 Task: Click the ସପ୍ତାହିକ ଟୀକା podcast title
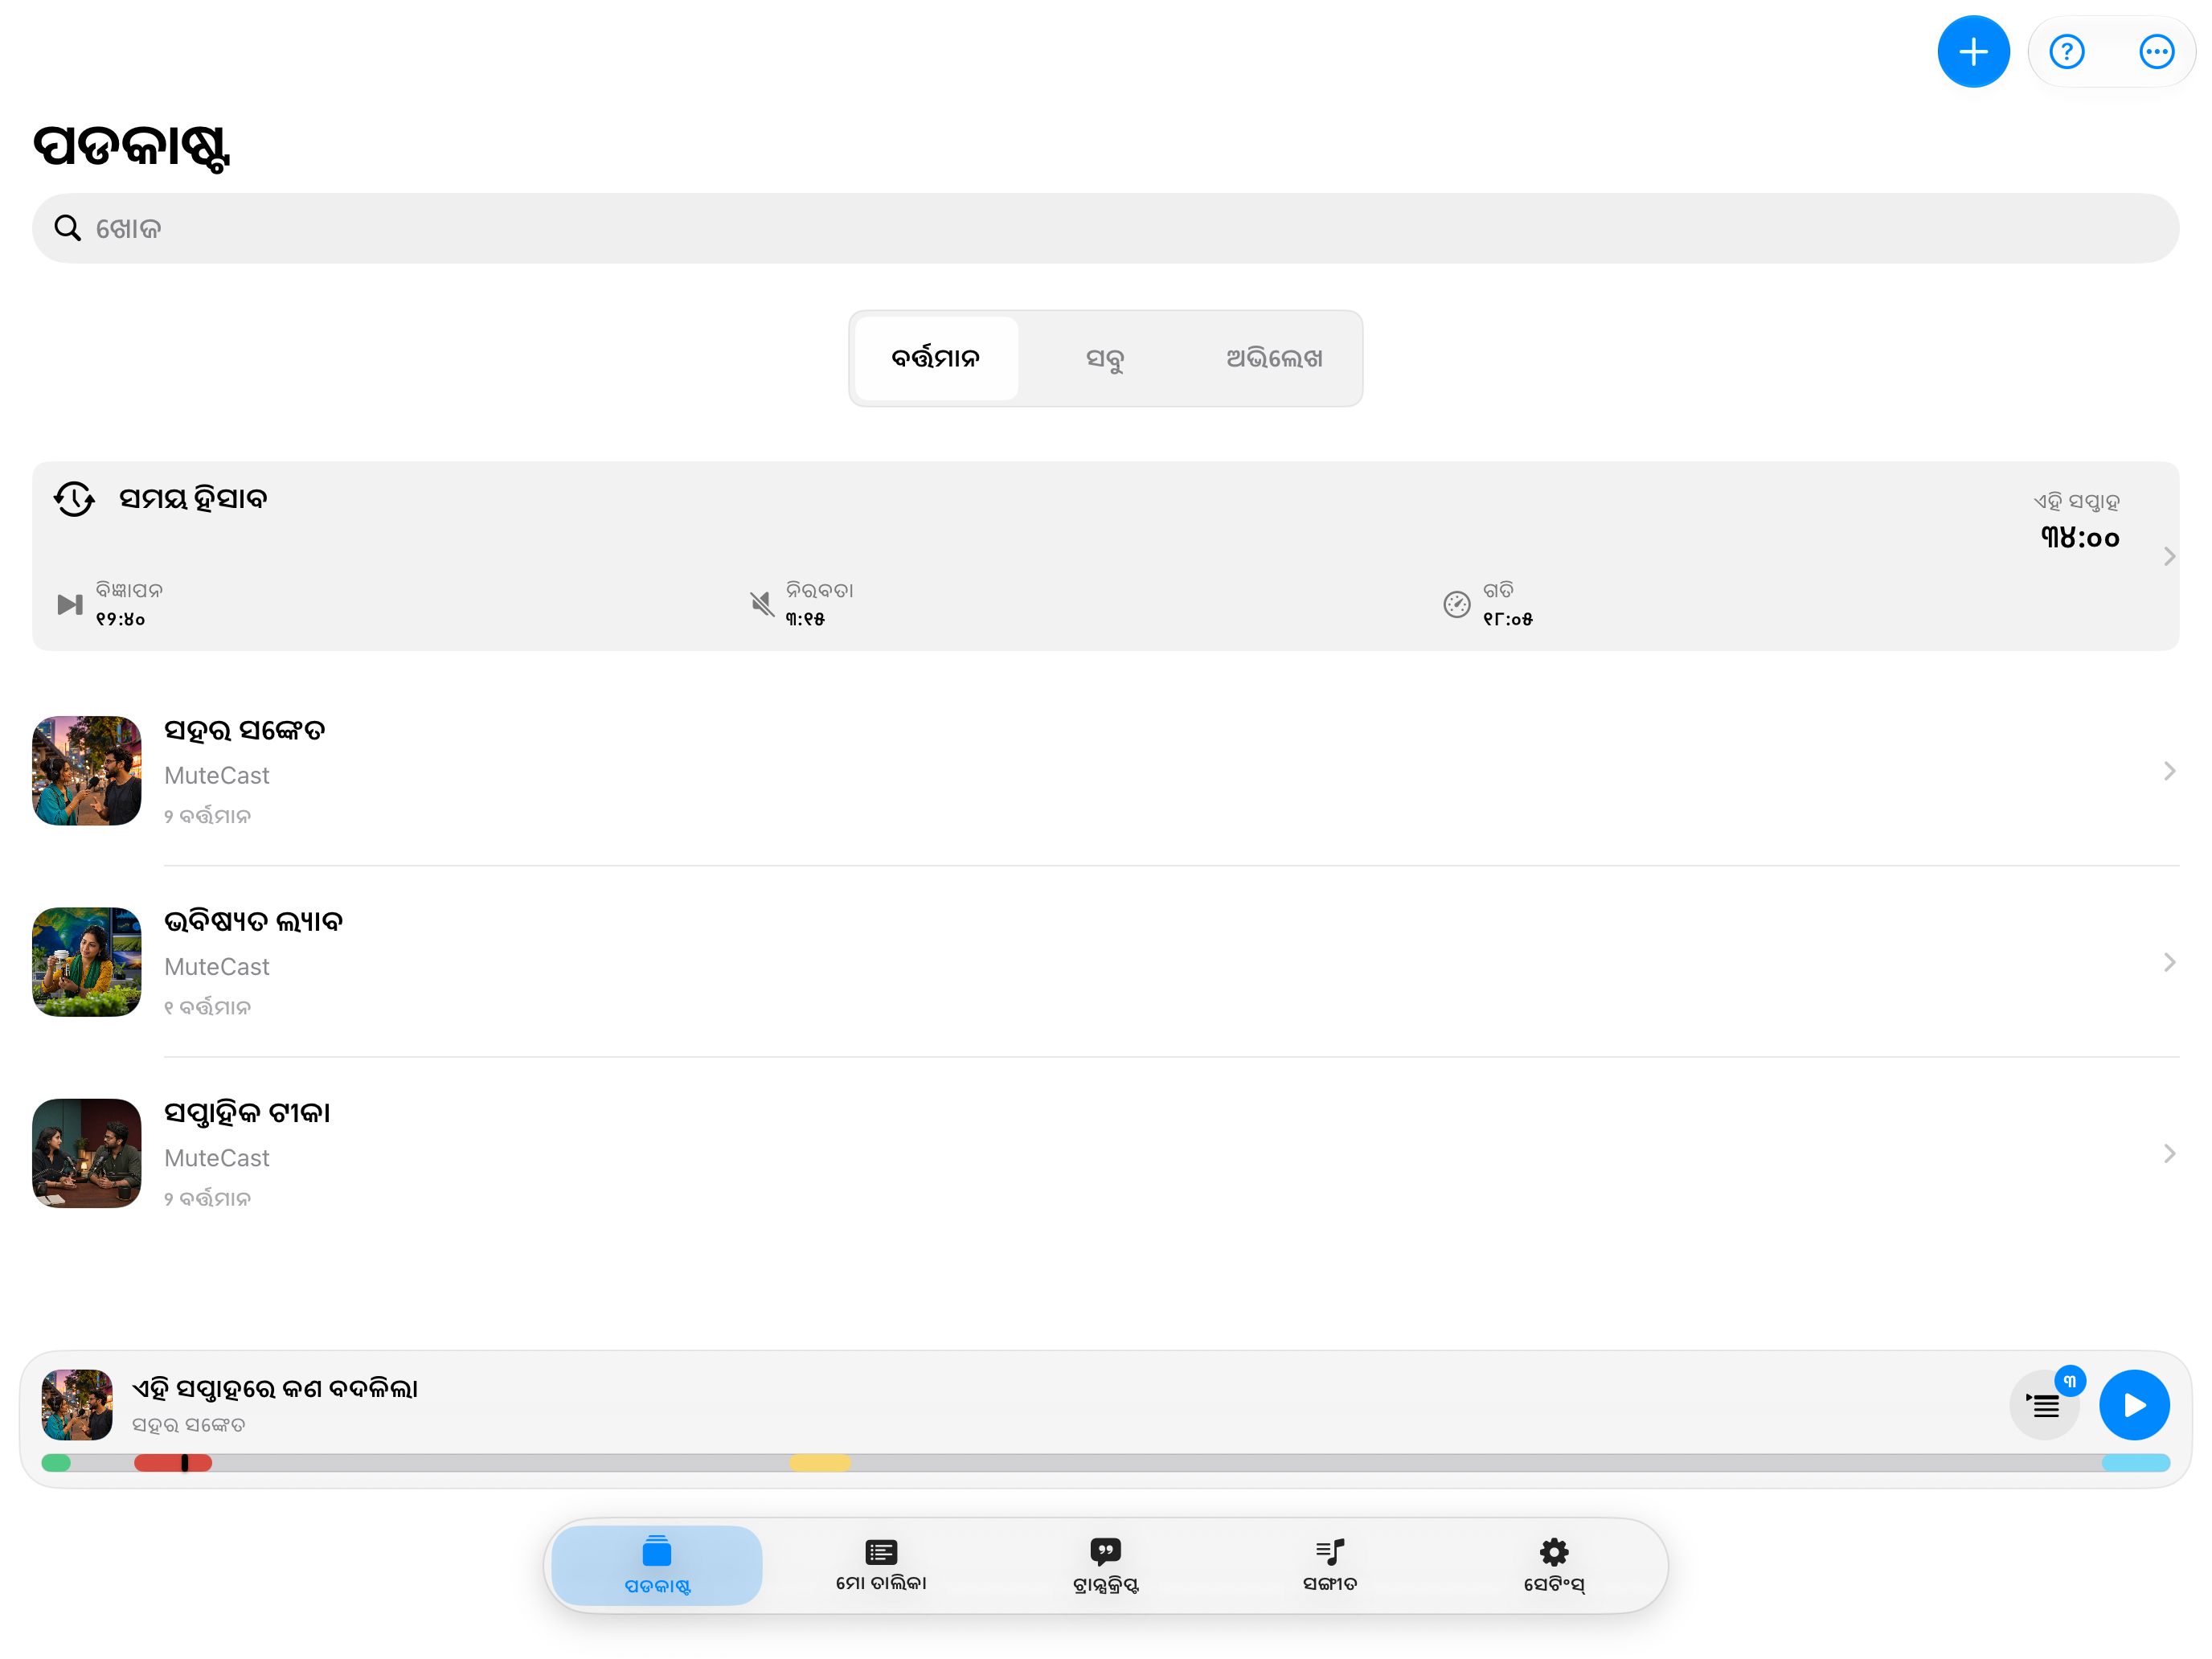(247, 1113)
